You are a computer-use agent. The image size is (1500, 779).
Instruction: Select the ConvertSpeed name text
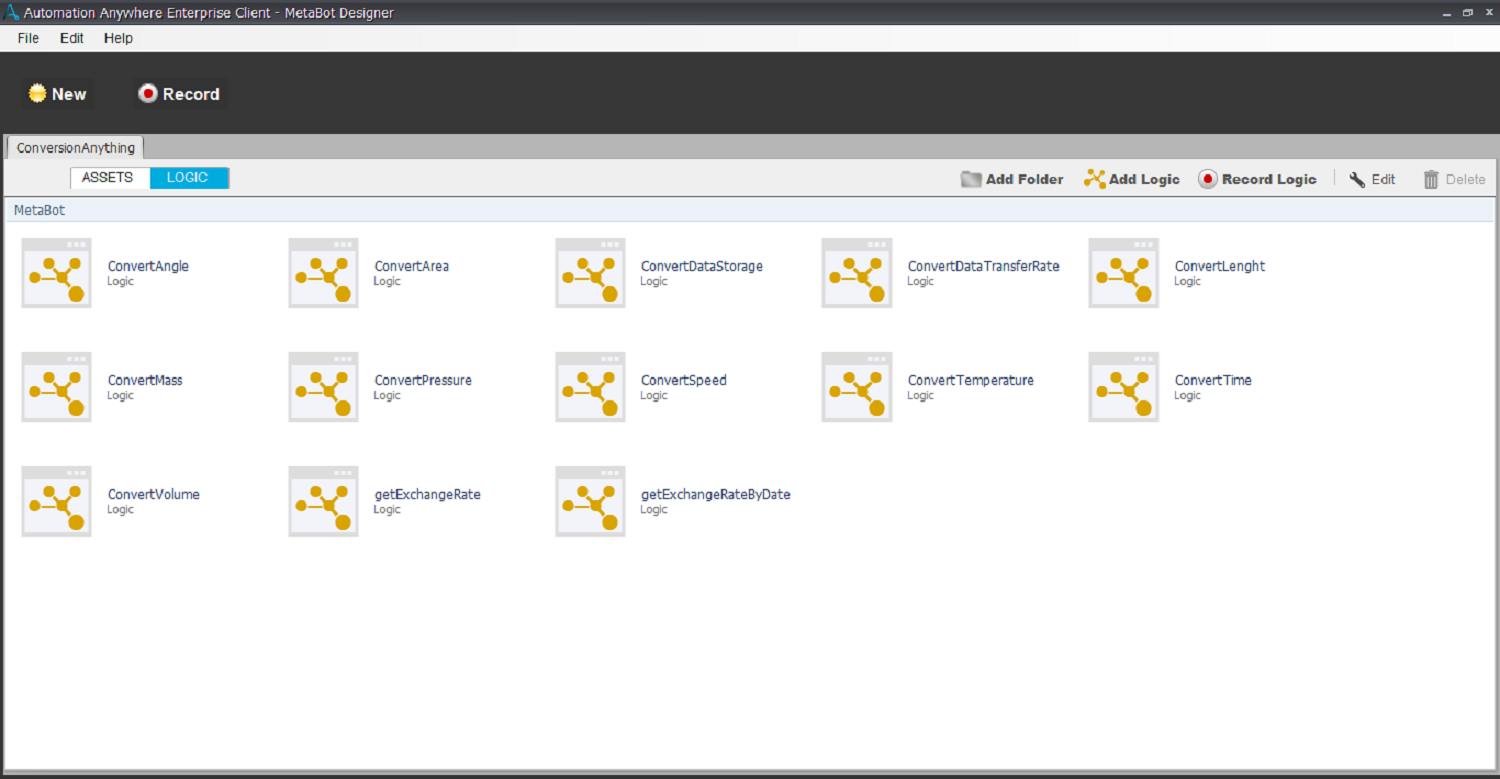pyautogui.click(x=684, y=380)
